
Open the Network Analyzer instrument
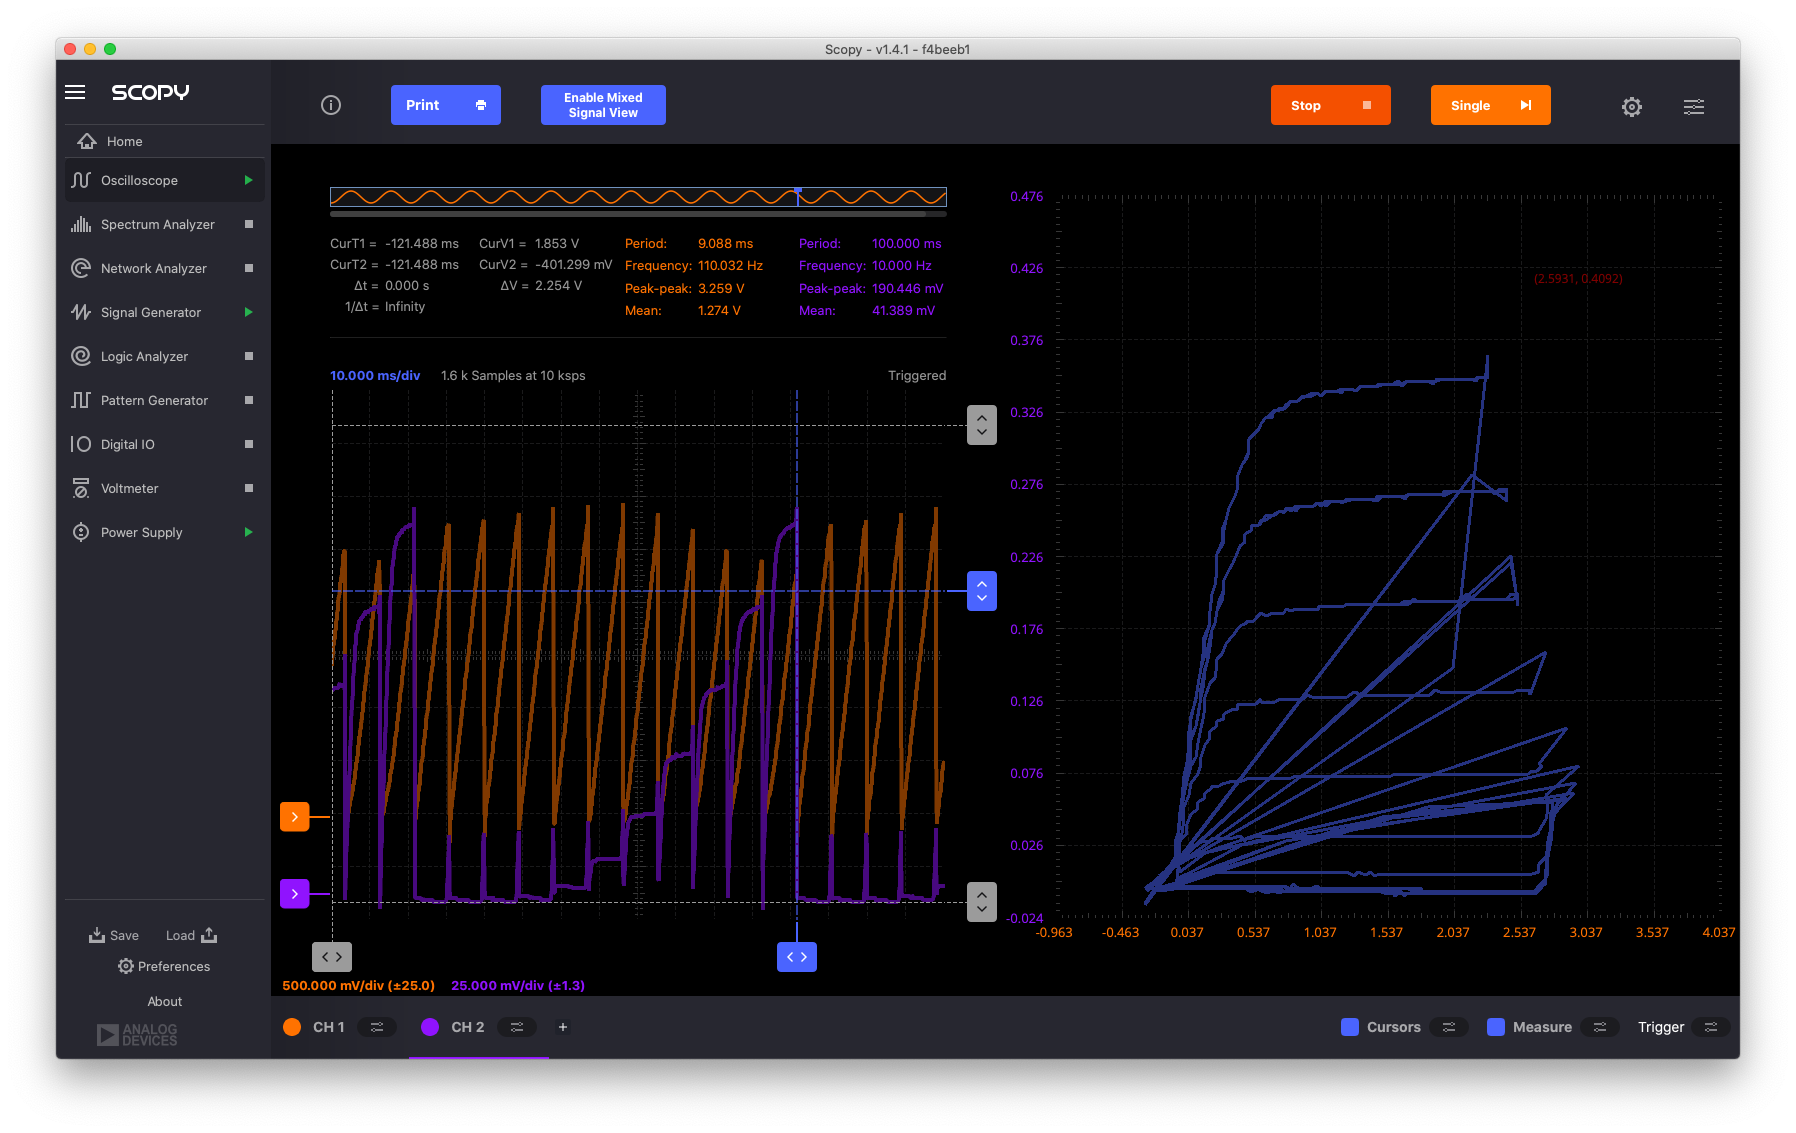coord(165,268)
